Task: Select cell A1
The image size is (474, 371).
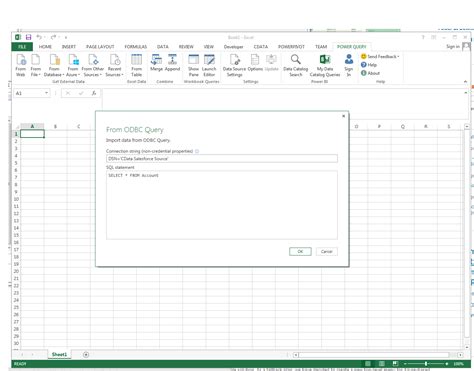Action: [32, 134]
